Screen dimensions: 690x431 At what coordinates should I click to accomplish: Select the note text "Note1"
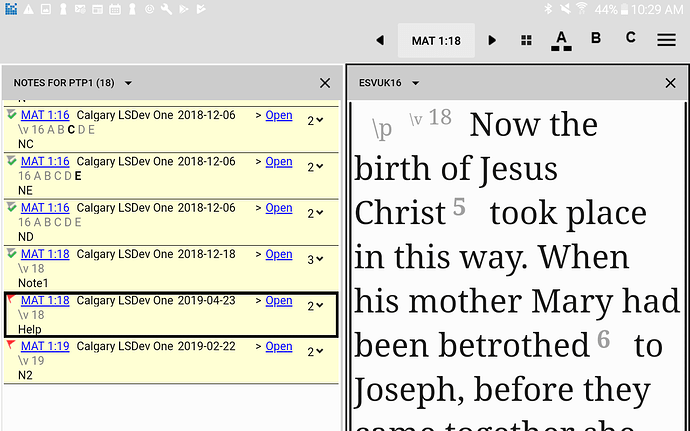33,283
